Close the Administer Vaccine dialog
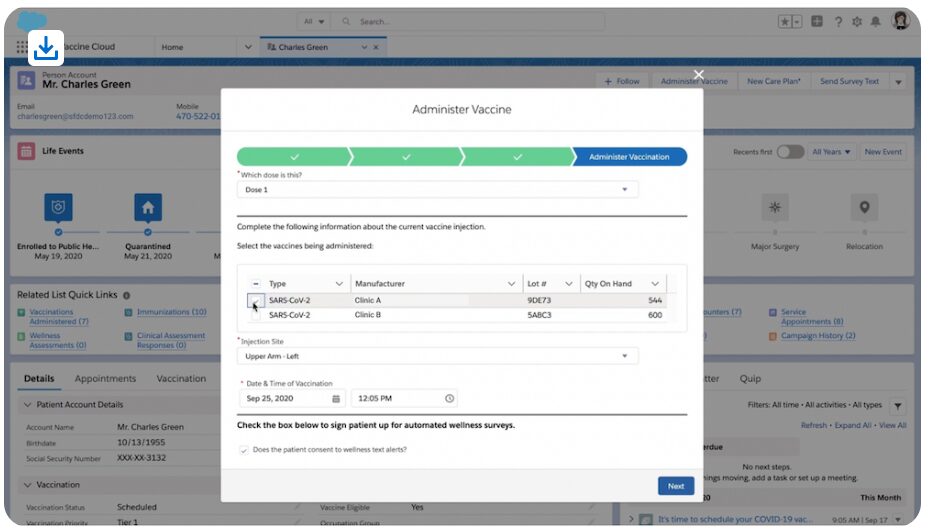This screenshot has width=929, height=532. [699, 75]
